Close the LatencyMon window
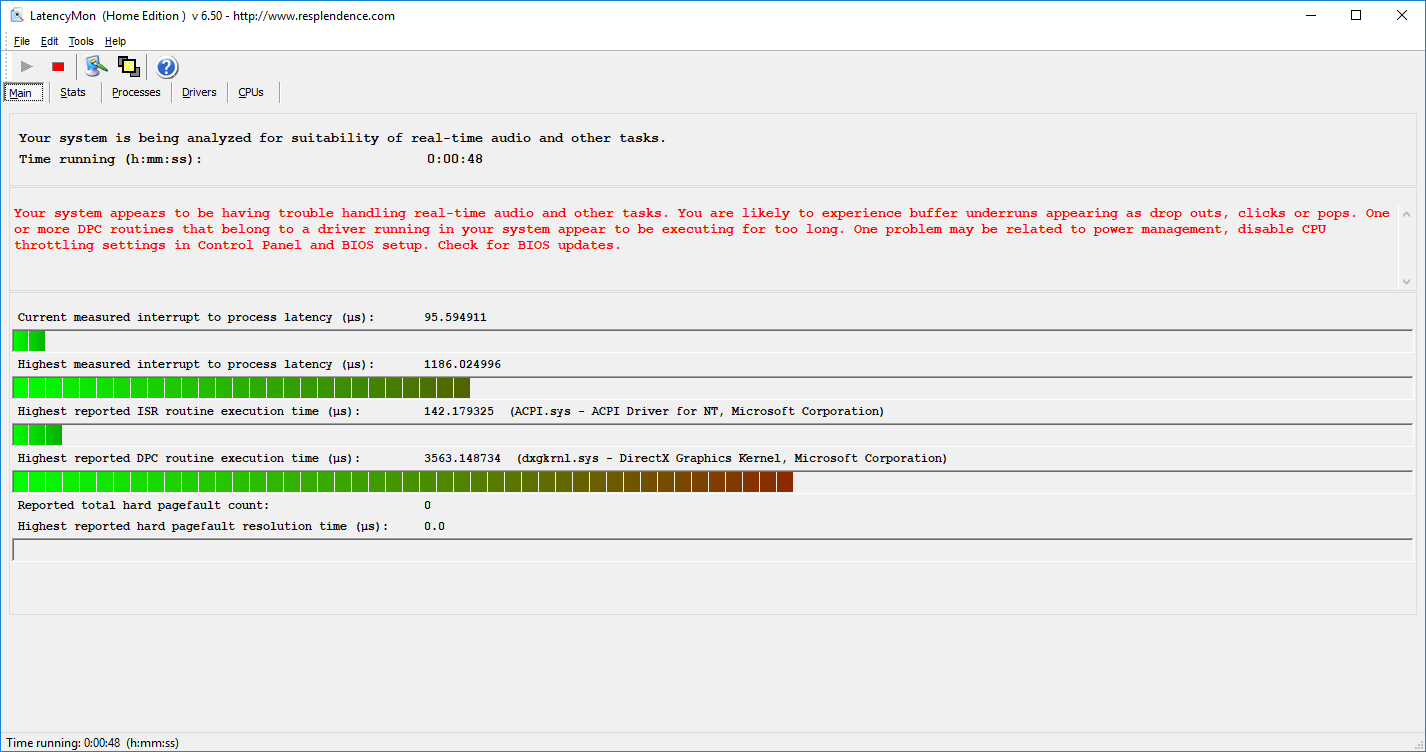This screenshot has width=1426, height=752. (1402, 15)
